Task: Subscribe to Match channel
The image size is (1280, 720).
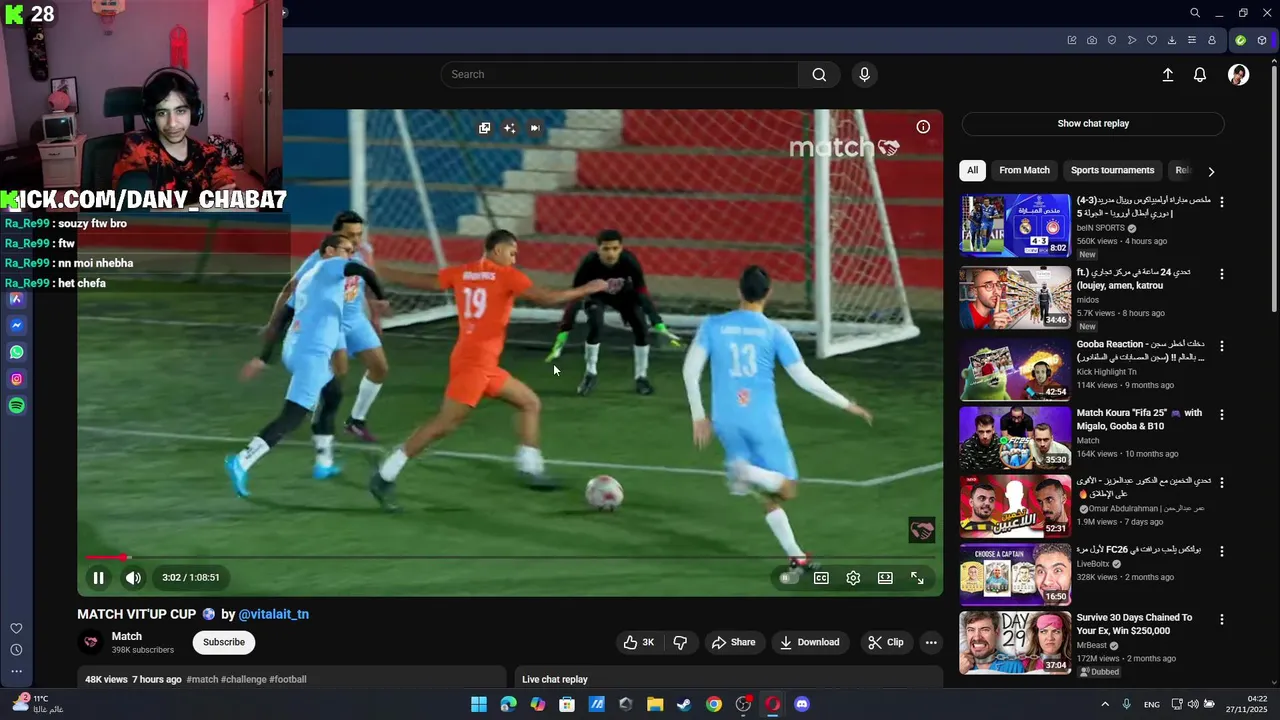Action: [224, 642]
